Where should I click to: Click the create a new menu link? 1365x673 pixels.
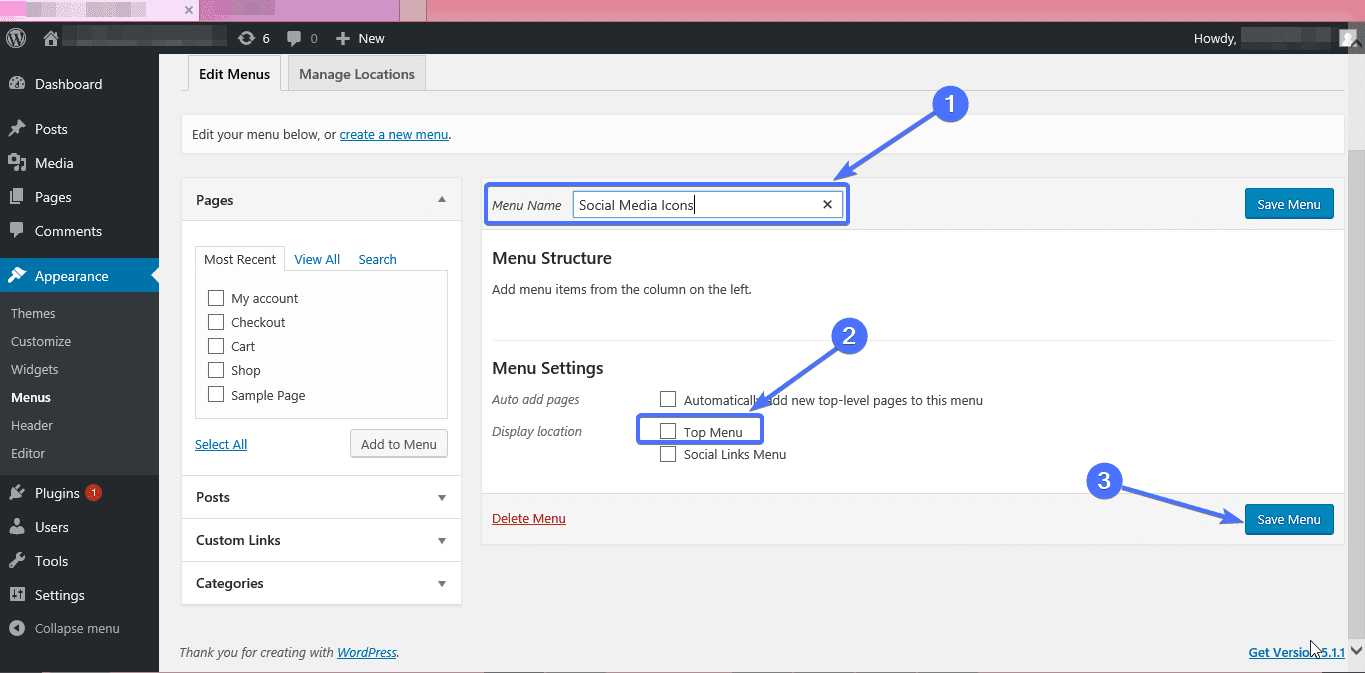[x=394, y=134]
